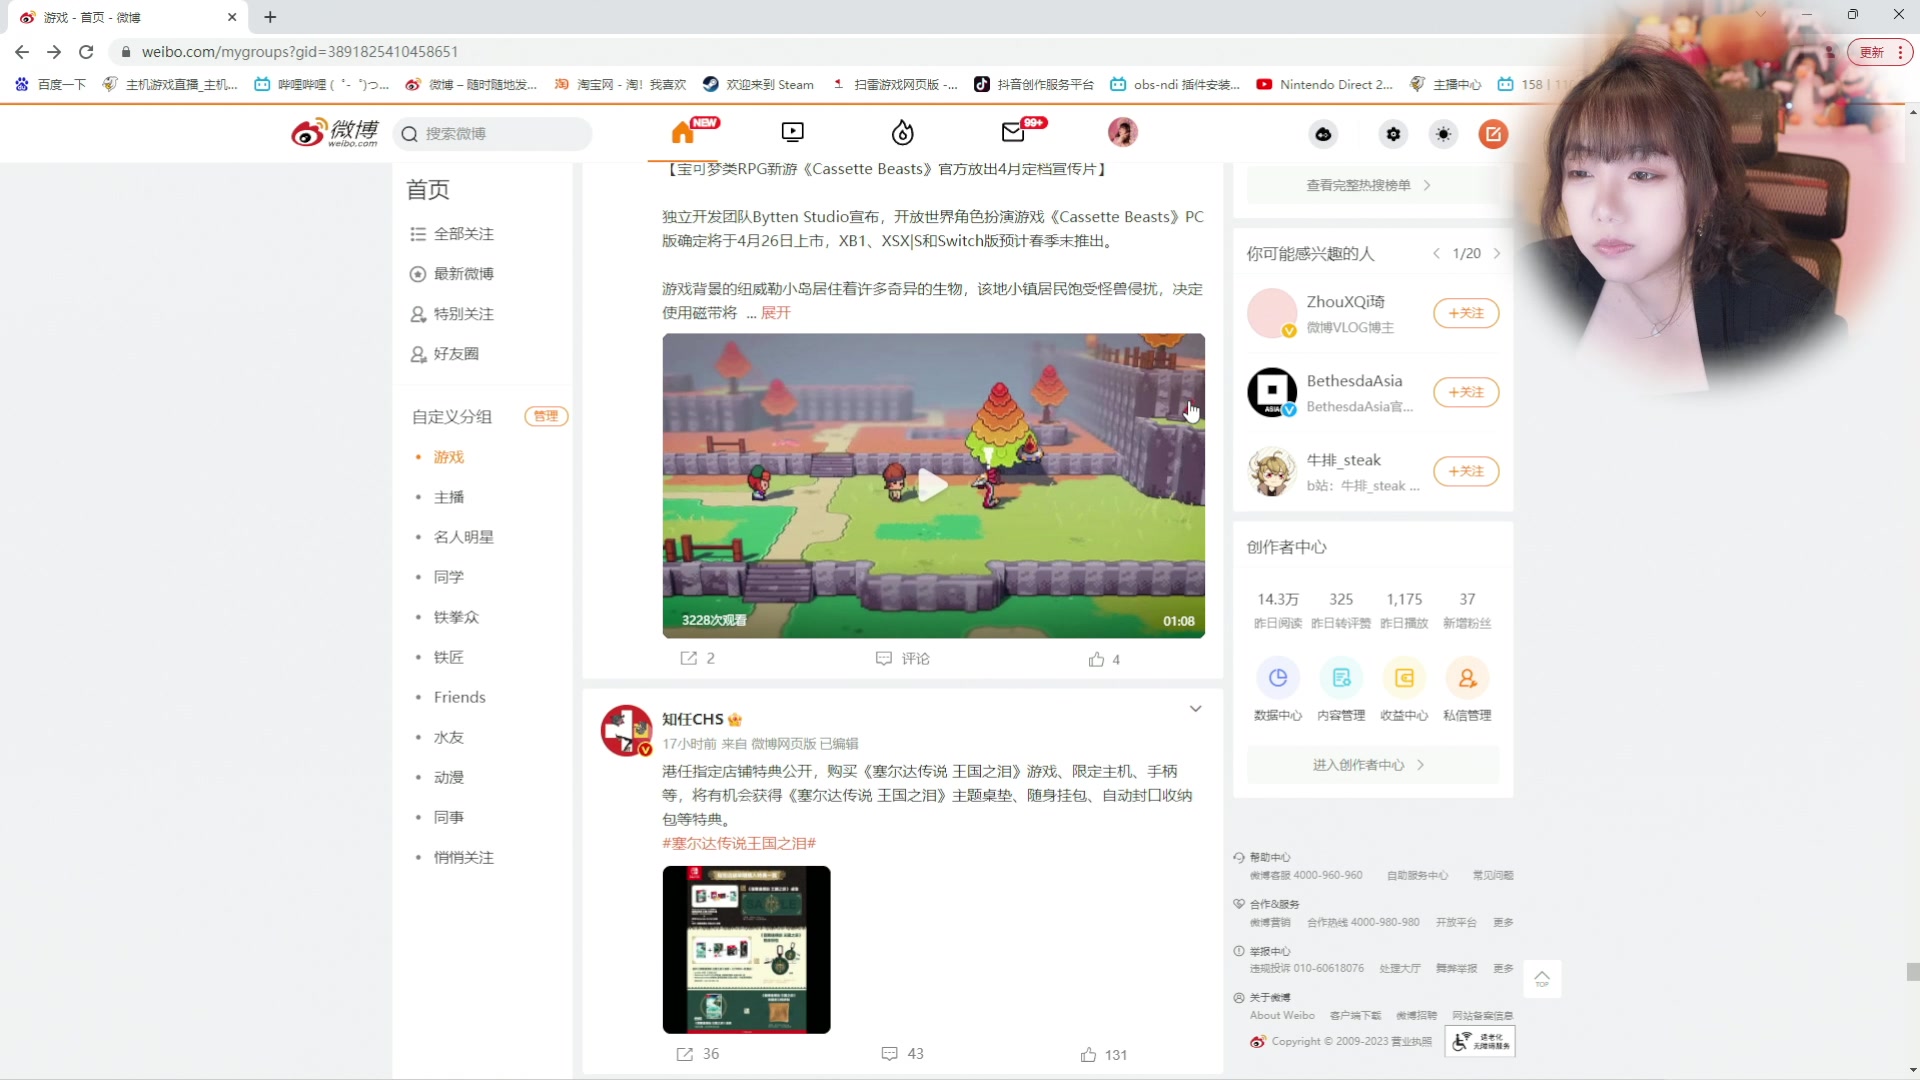Click the accessibility service badge in footer
Image resolution: width=1920 pixels, height=1080 pixels.
[1482, 1041]
